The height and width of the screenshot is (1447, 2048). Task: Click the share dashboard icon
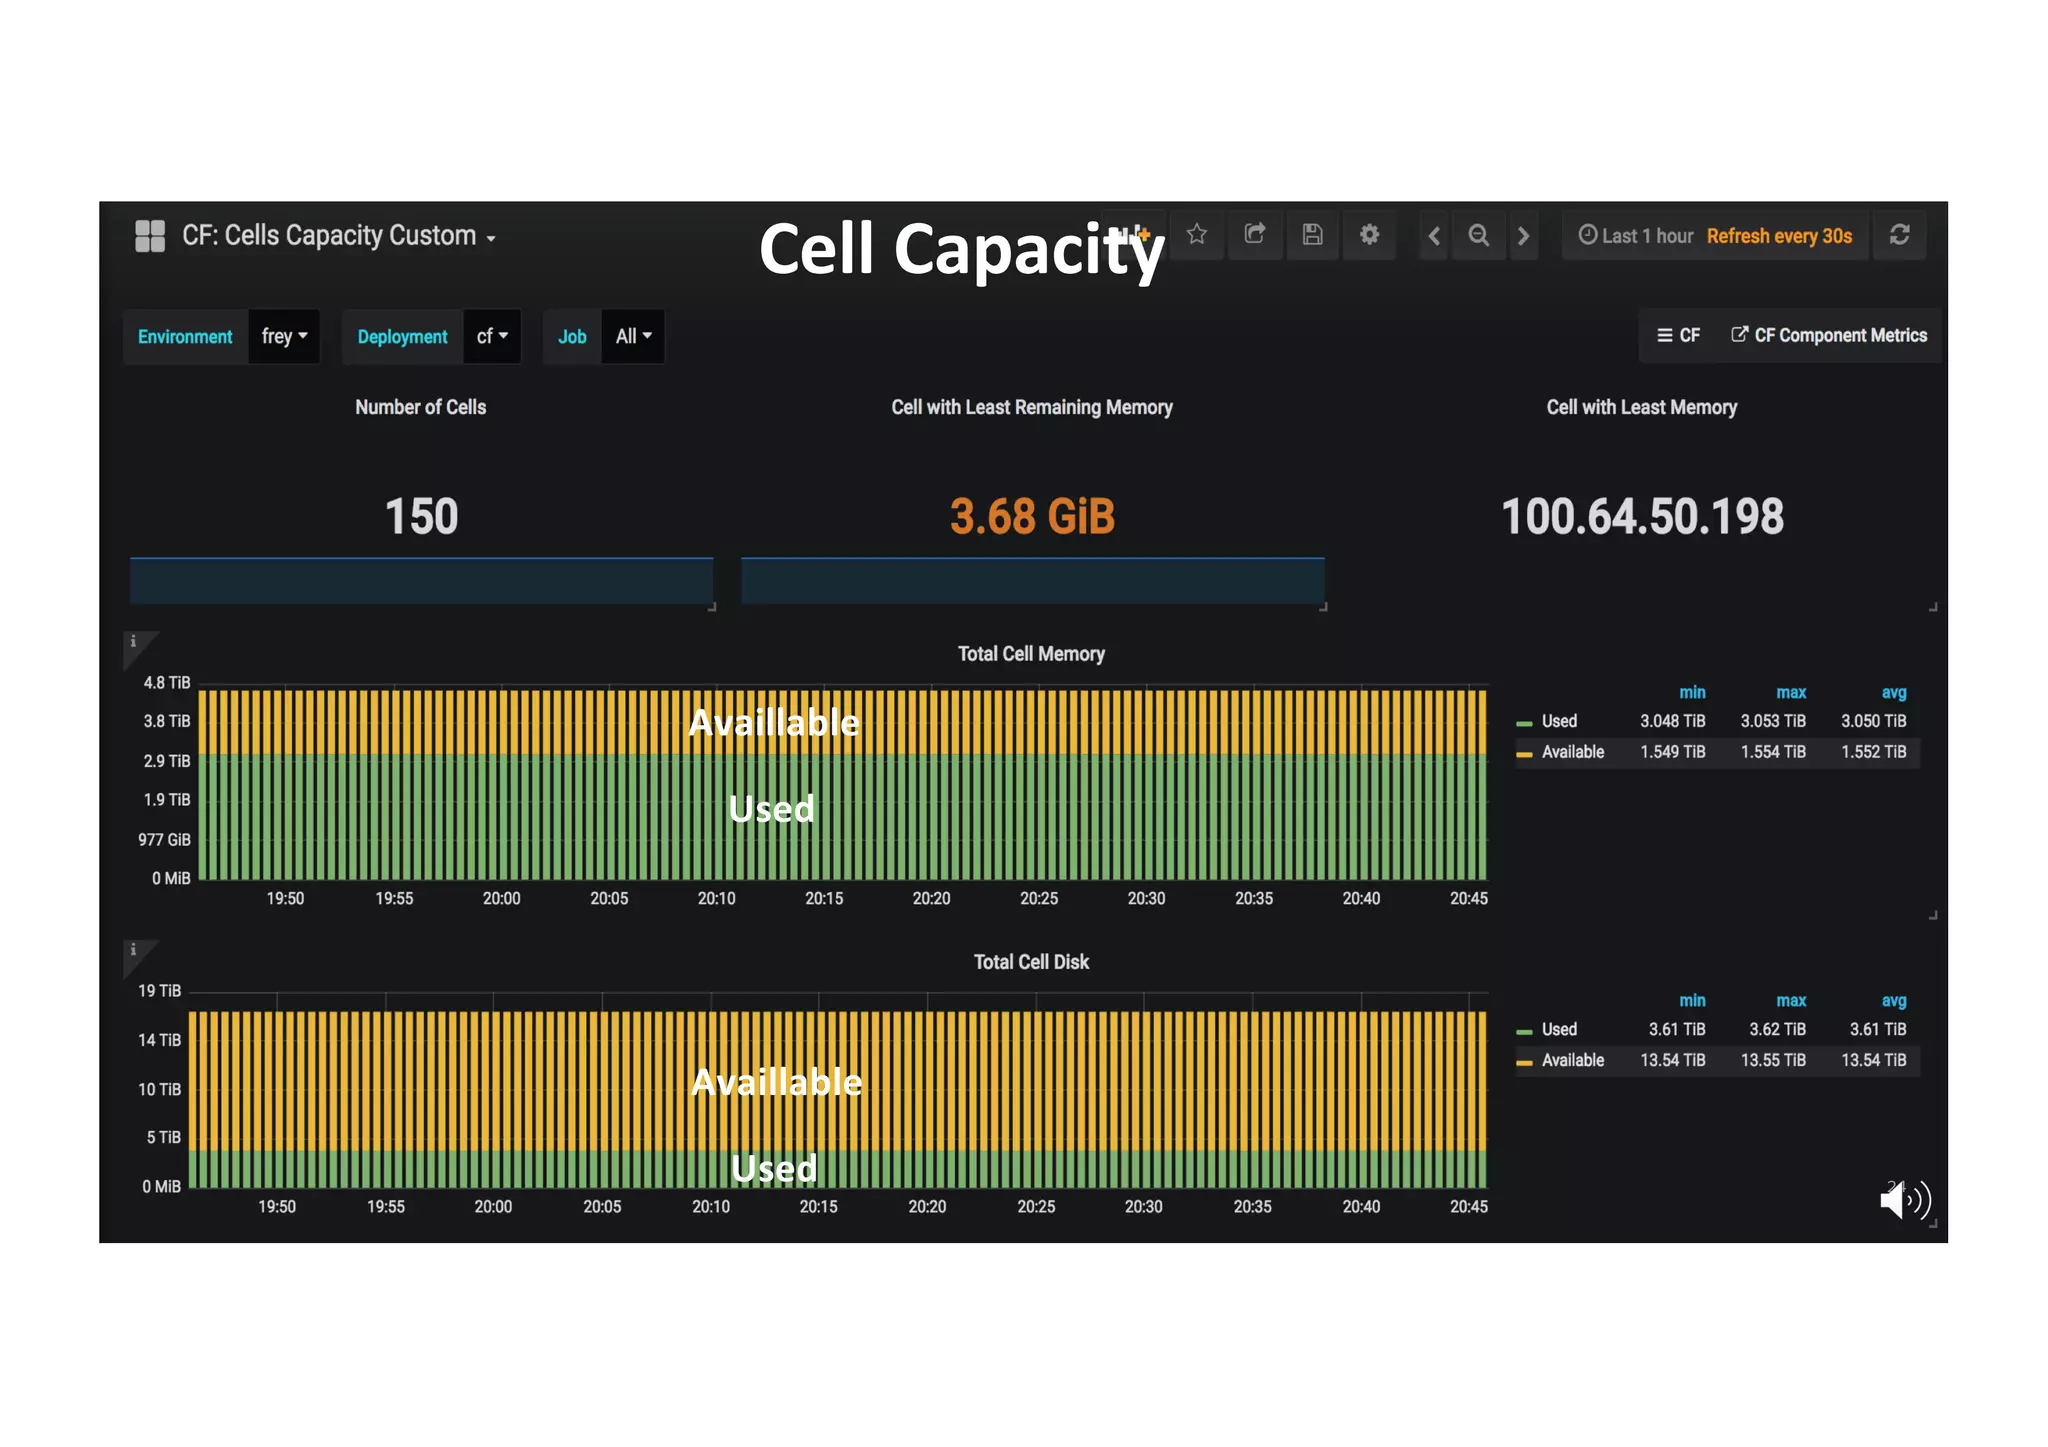[1254, 235]
